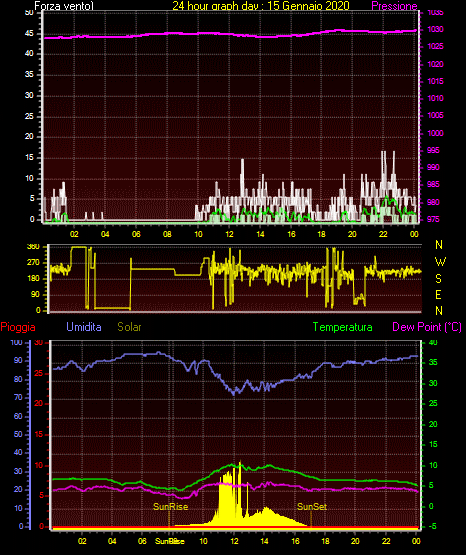The height and width of the screenshot is (555, 466).
Task: Click the E compass label beside the wind direction graph
Action: 438,294
